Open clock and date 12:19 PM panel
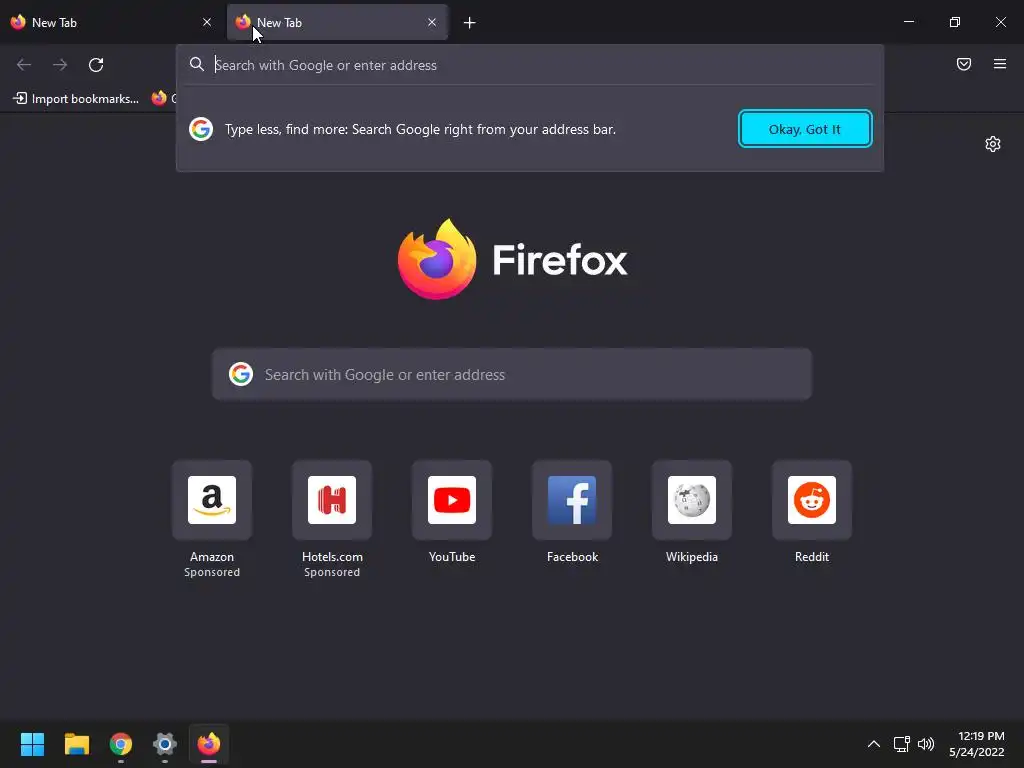The width and height of the screenshot is (1024, 768). (x=977, y=744)
